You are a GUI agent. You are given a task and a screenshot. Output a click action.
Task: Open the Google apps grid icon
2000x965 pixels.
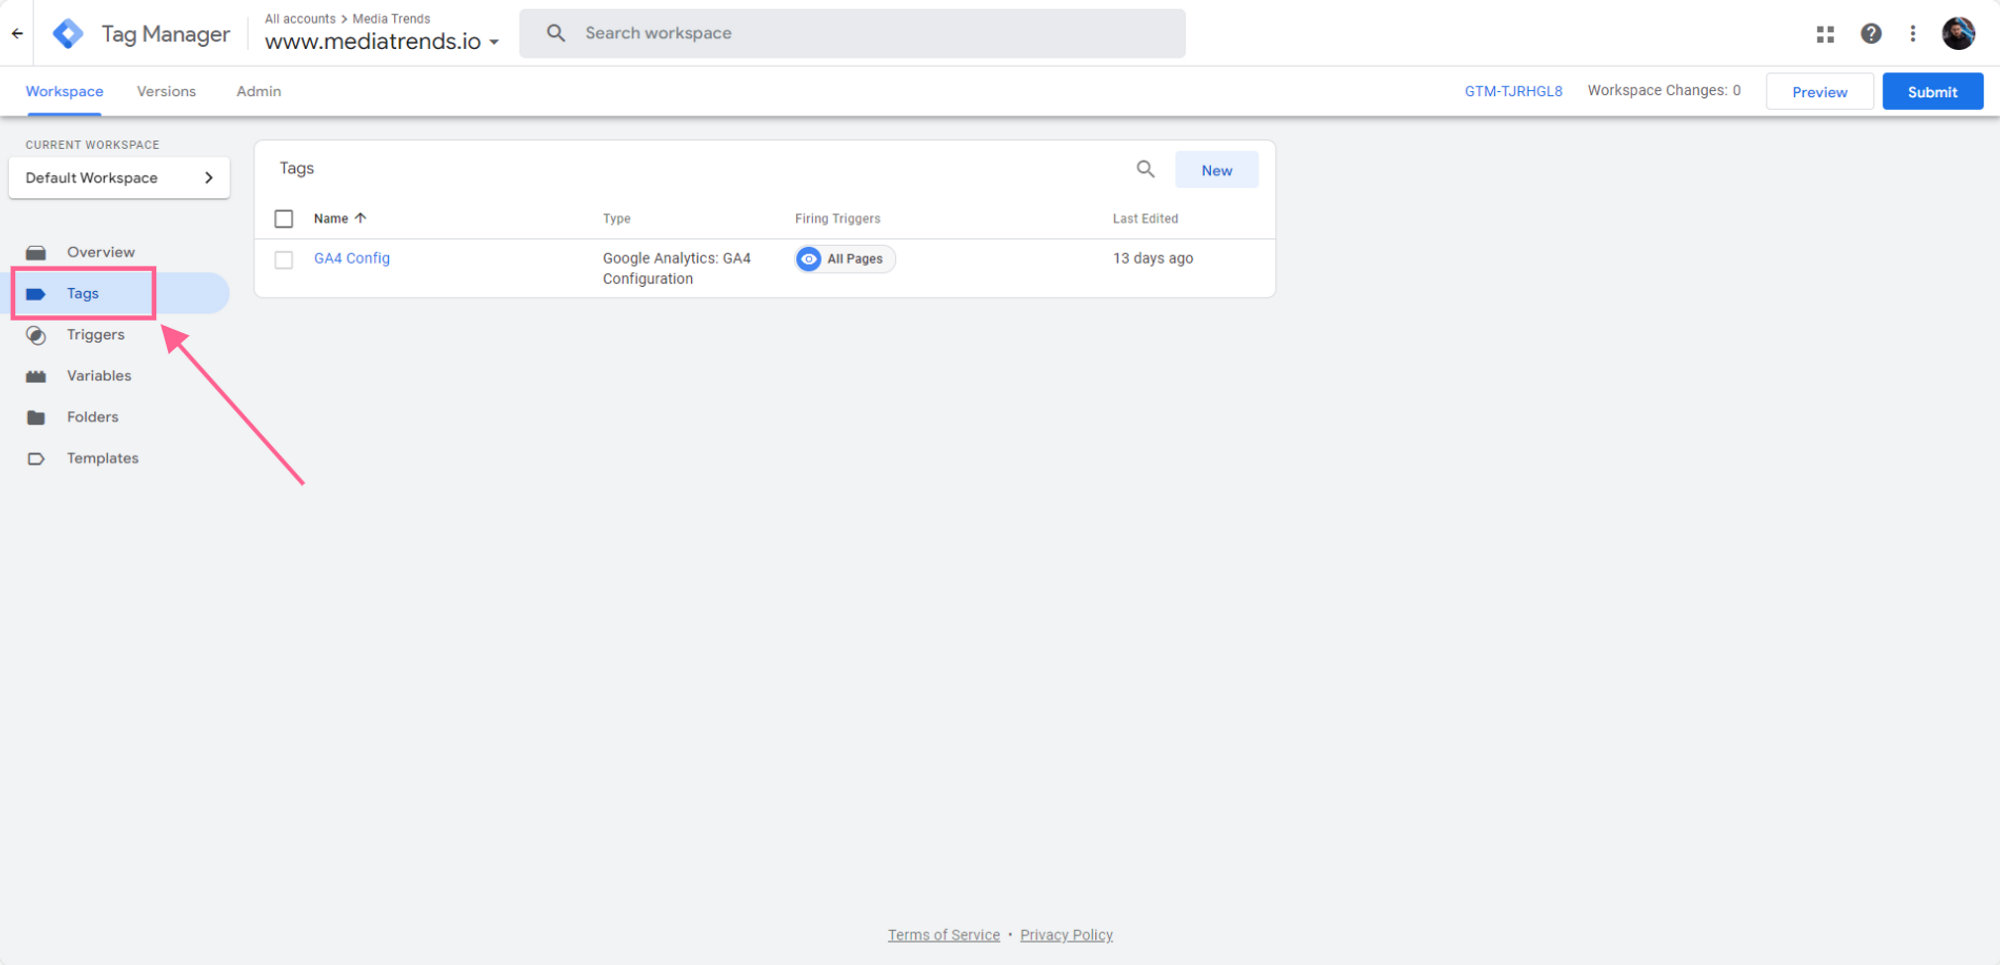tap(1825, 34)
